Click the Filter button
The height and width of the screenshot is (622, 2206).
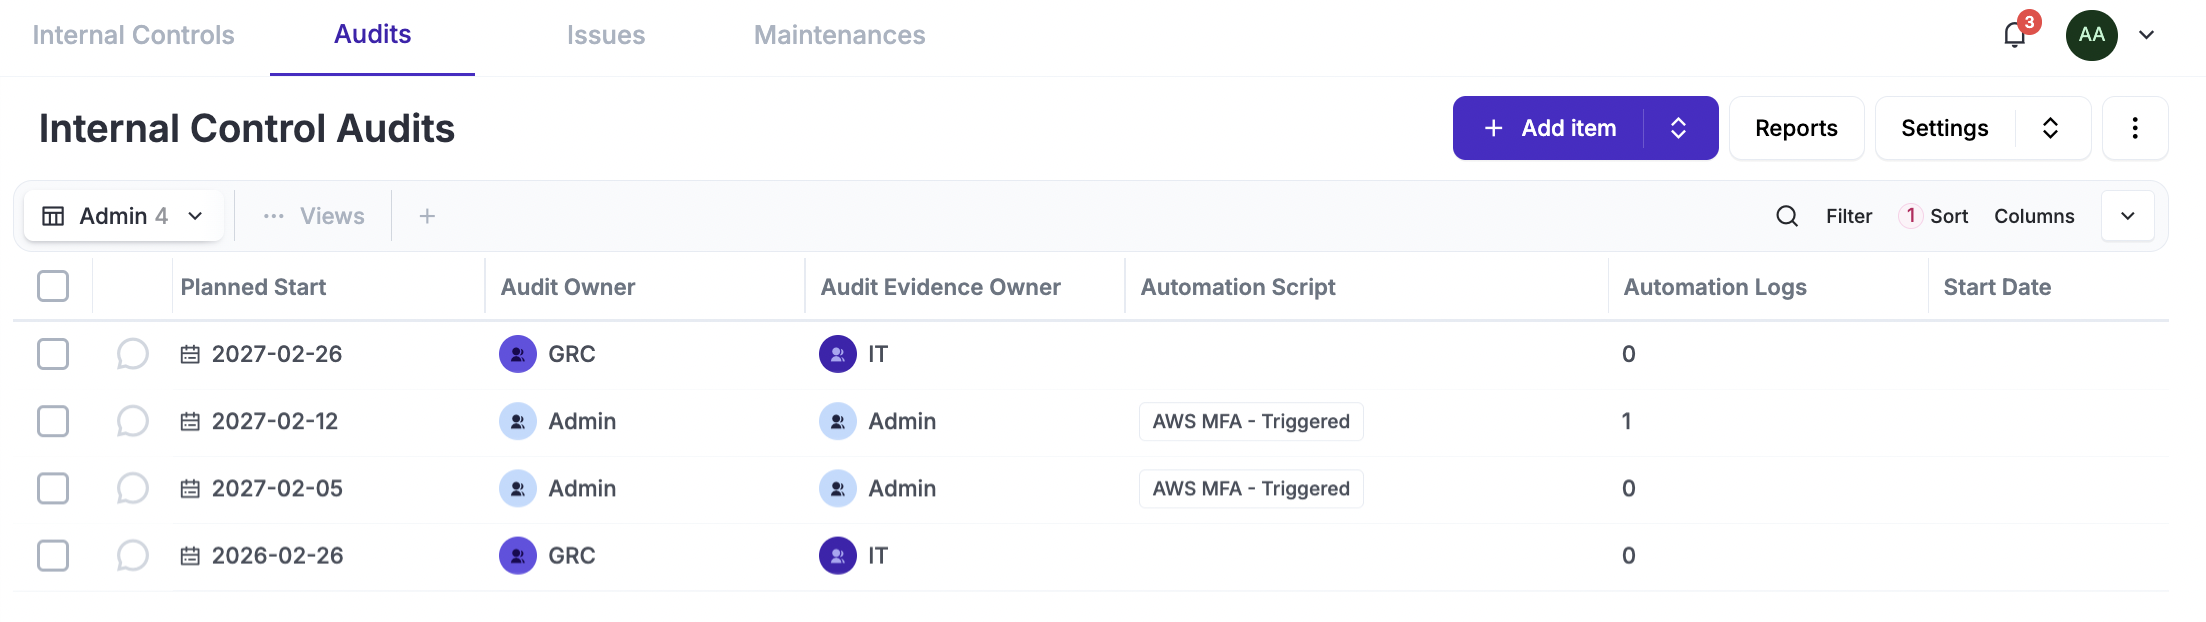pyautogui.click(x=1848, y=216)
